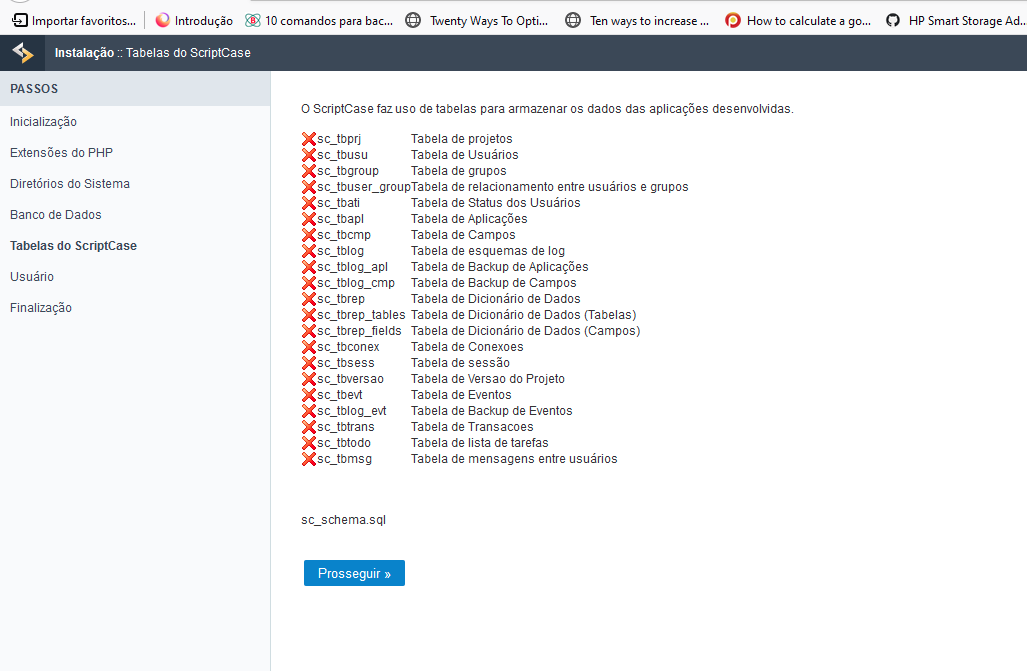1027x671 pixels.
Task: Click the red X icon beside sc_tbcmp
Action: [308, 235]
